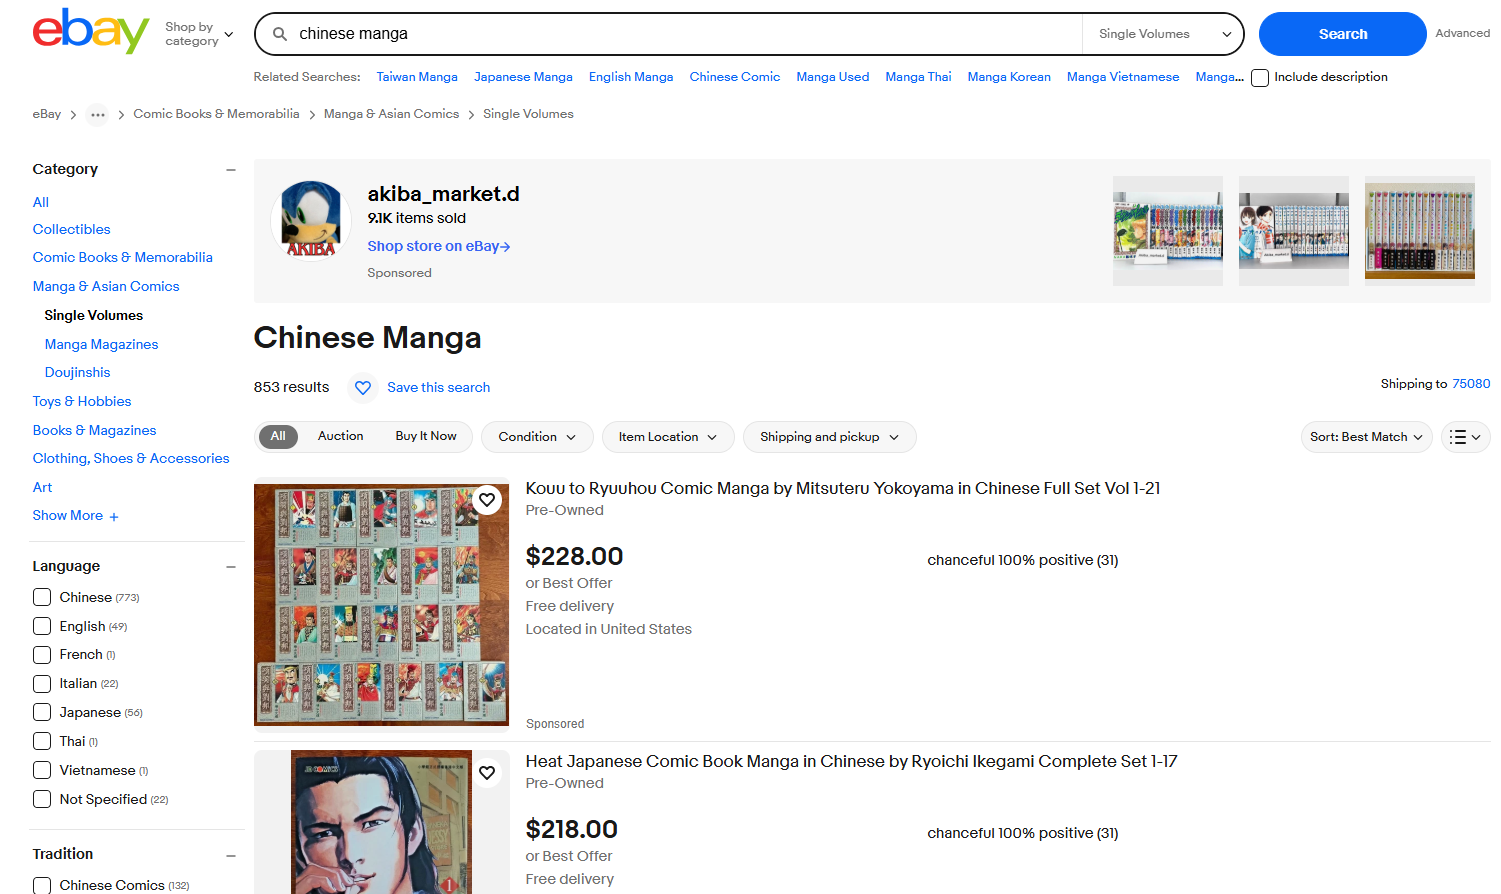Open the list view options icon
This screenshot has width=1501, height=894.
coord(1465,437)
